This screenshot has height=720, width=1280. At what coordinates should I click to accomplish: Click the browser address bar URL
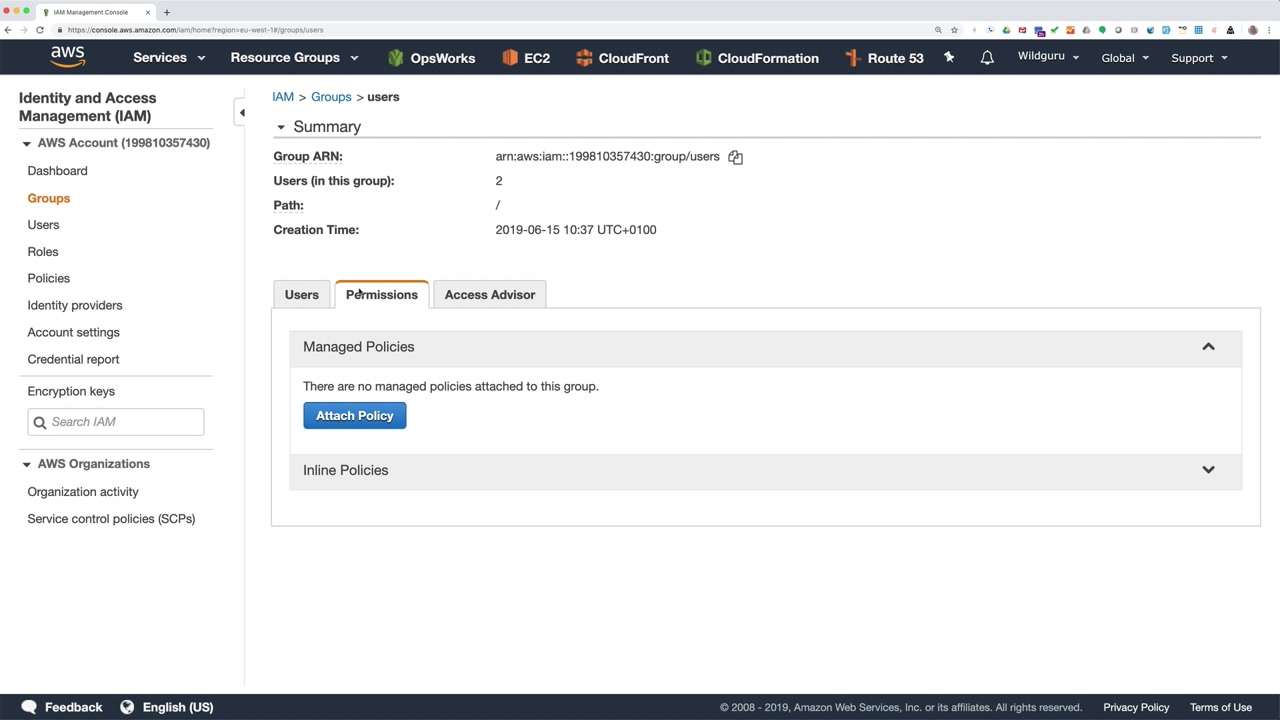[x=195, y=30]
